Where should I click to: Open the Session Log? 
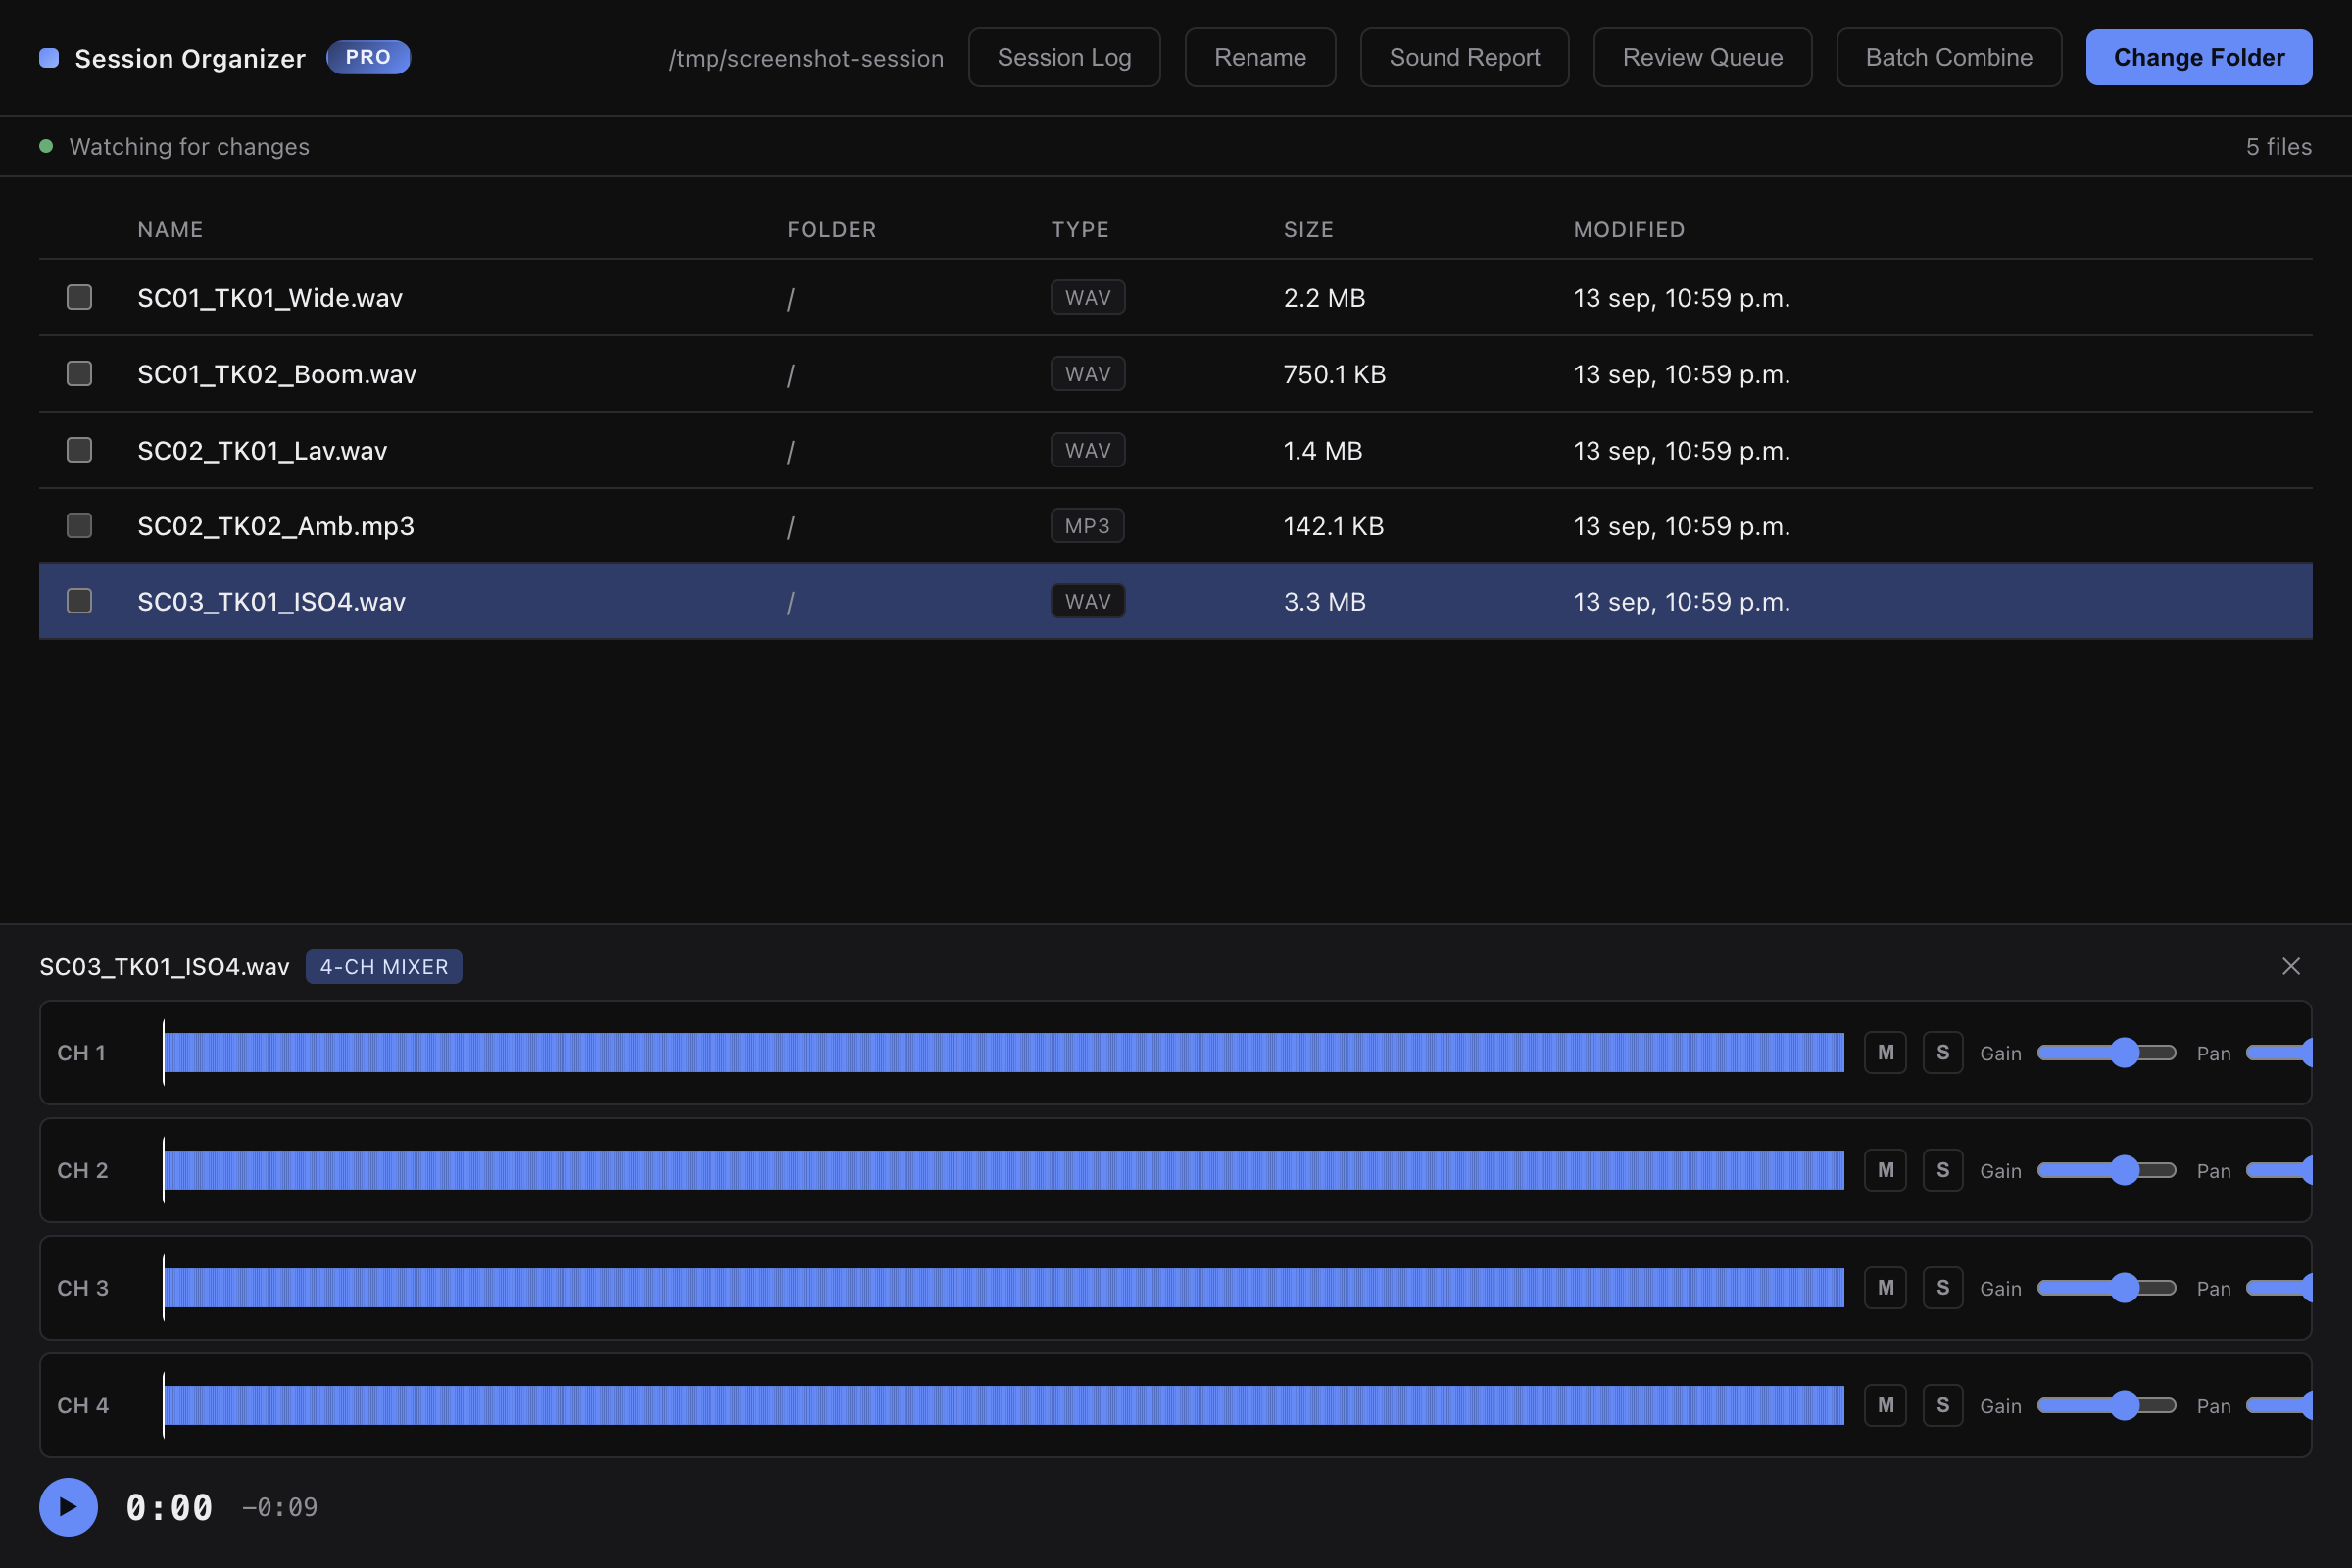click(1064, 58)
